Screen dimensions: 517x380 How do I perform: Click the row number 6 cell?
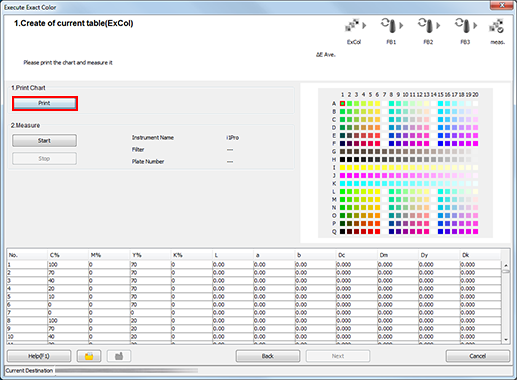click(x=27, y=305)
